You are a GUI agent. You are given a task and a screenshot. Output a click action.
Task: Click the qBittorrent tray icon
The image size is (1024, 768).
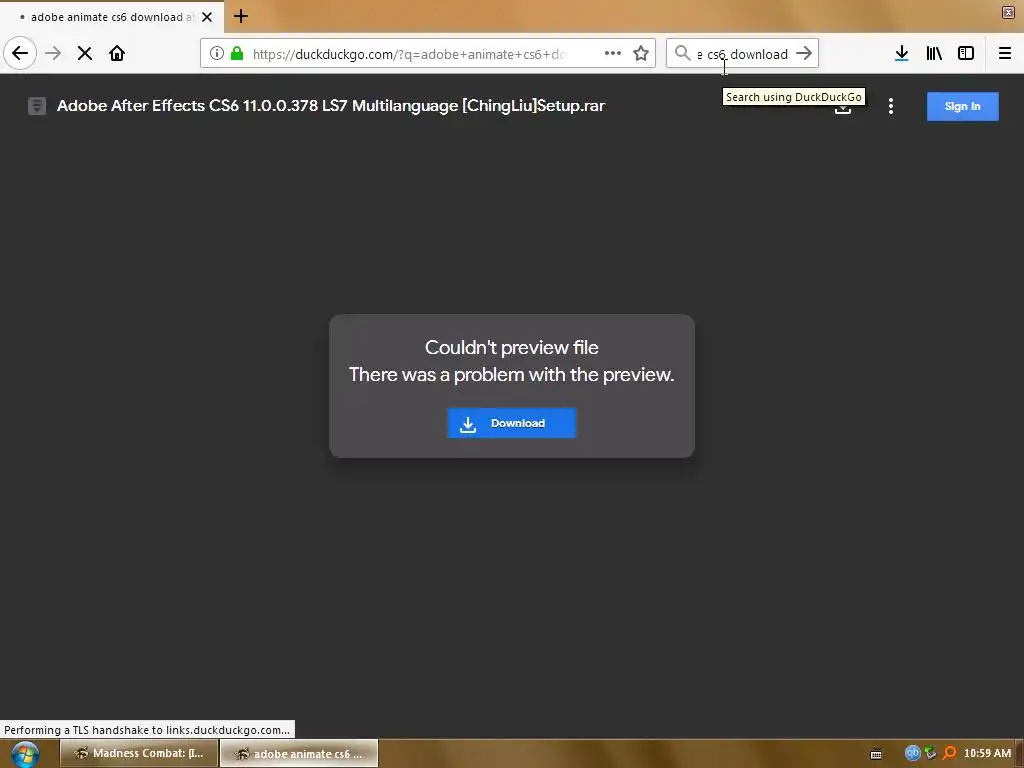(x=912, y=753)
